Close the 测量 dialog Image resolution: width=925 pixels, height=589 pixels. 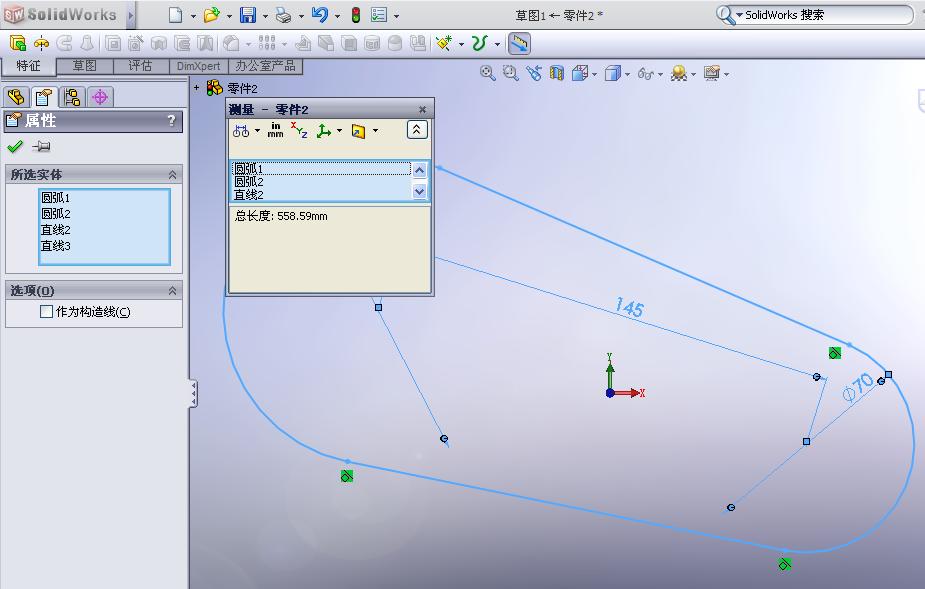click(422, 109)
